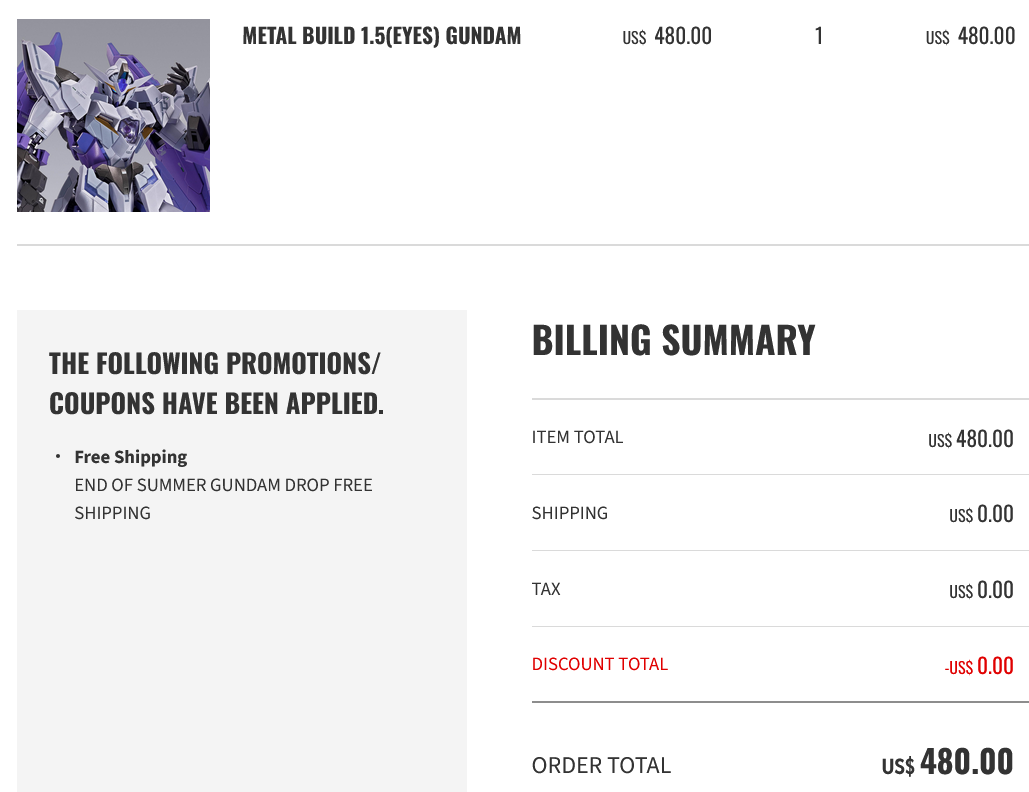
Task: Select the red discount amount -US$ 0.00
Action: [x=978, y=667]
